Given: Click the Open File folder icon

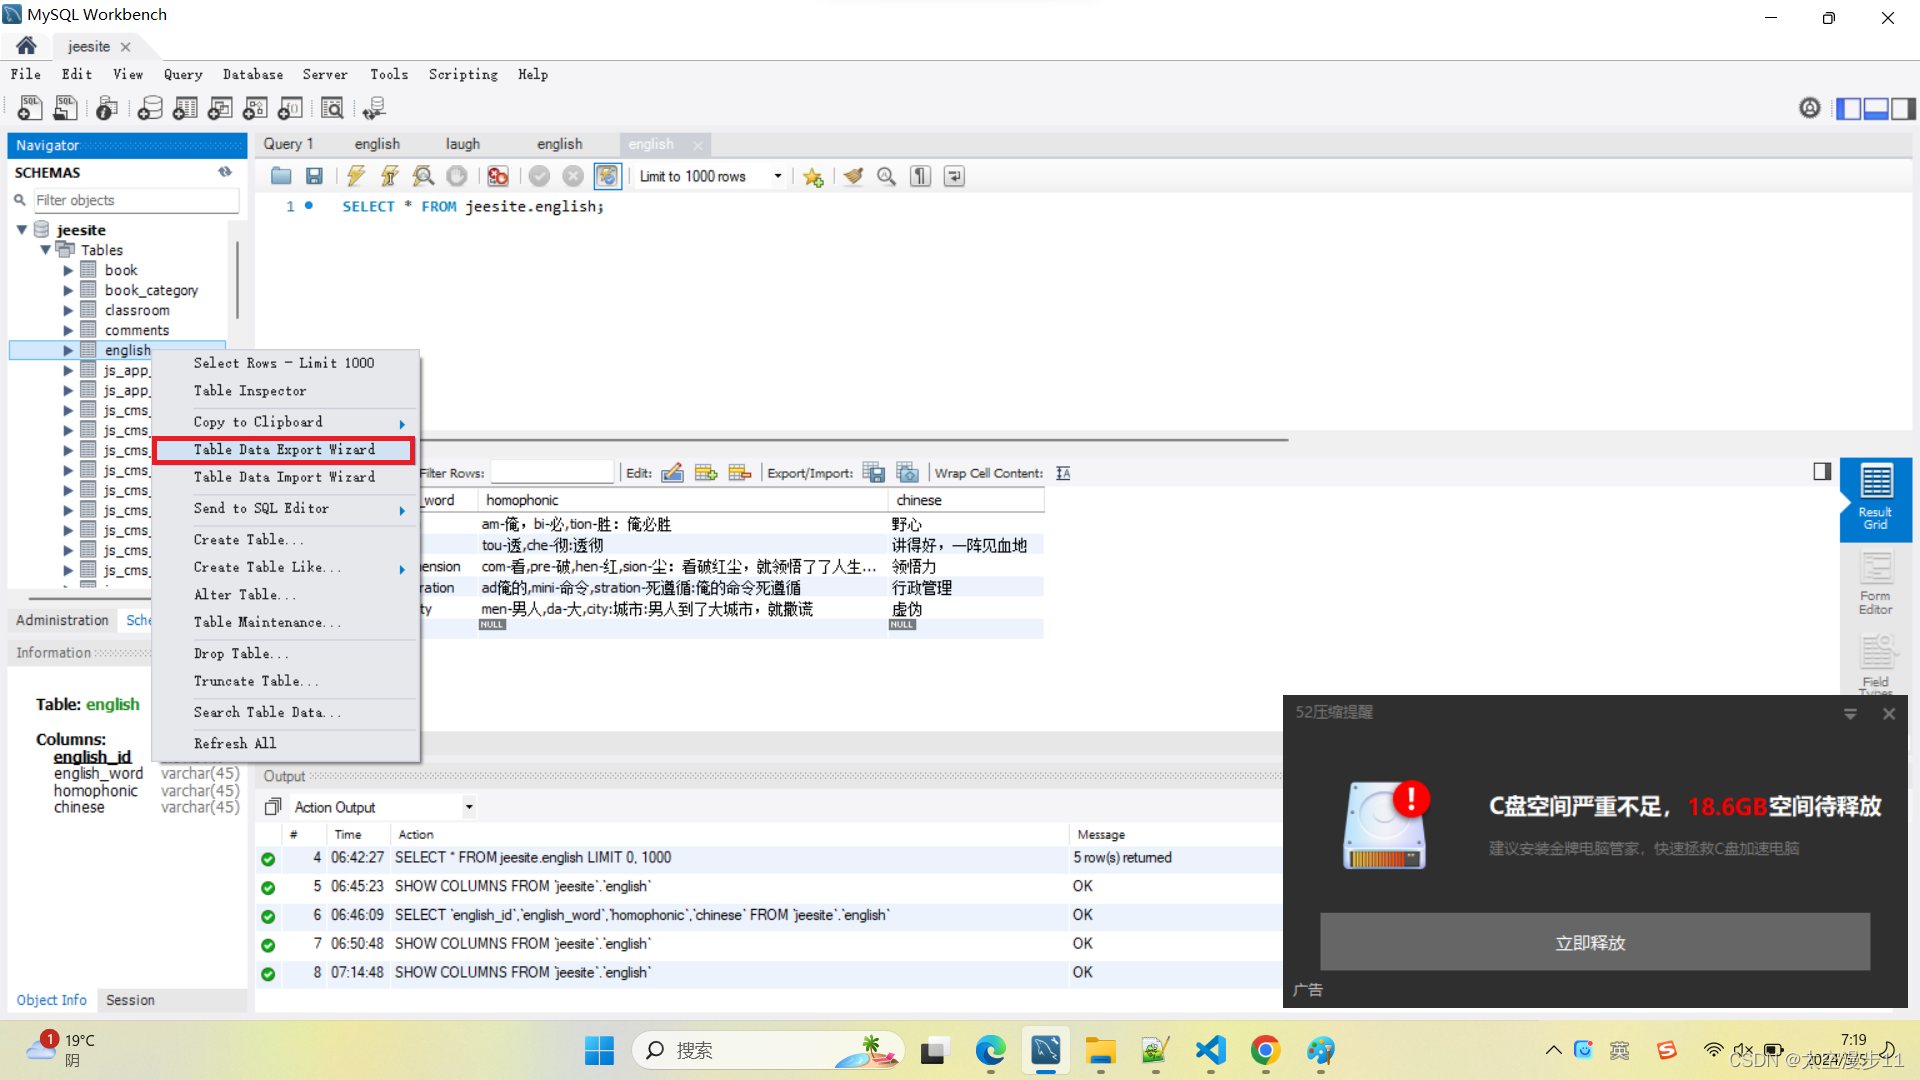Looking at the screenshot, I should [280, 175].
